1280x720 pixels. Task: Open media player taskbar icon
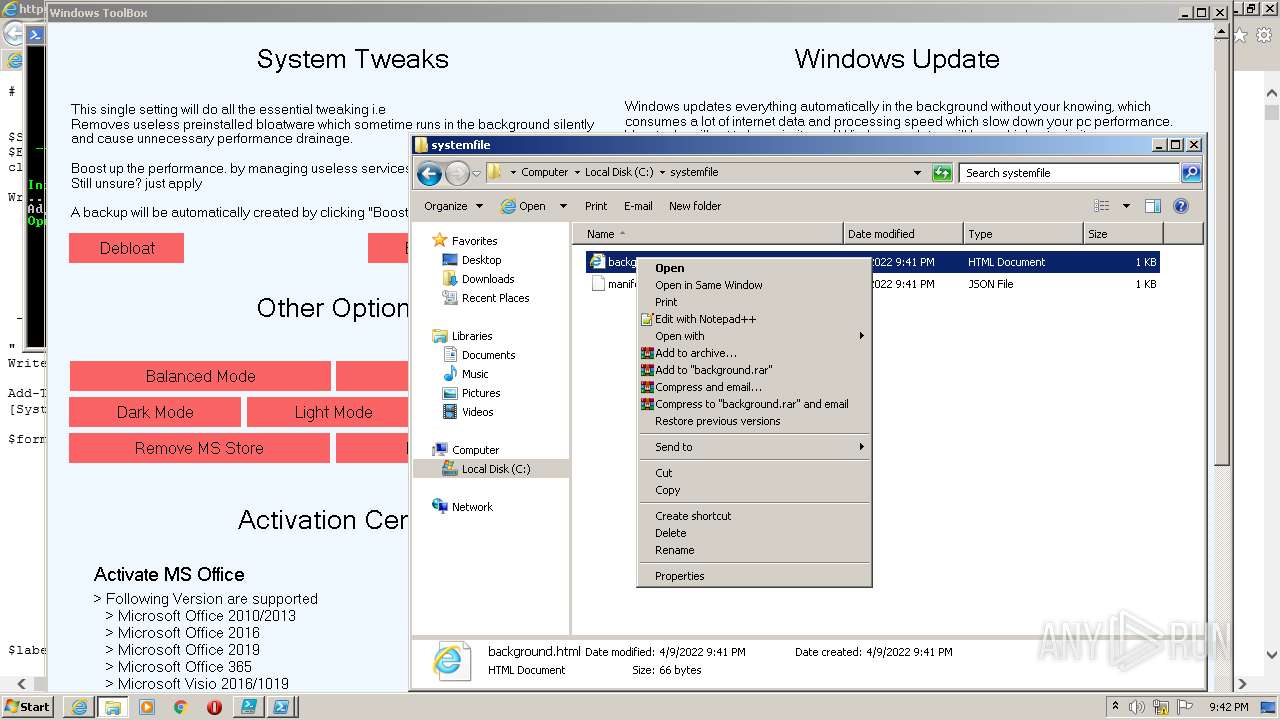147,707
